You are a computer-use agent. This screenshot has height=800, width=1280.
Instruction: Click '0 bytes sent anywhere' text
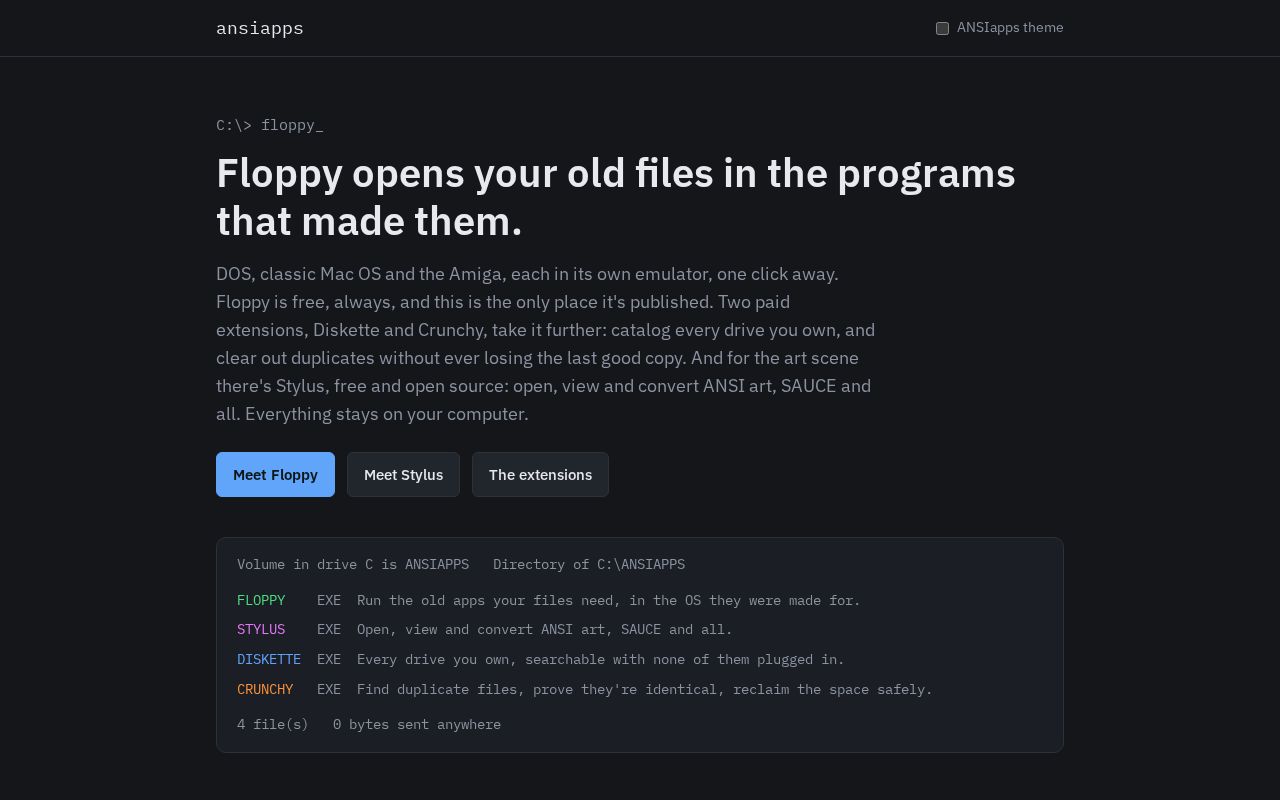(x=417, y=724)
